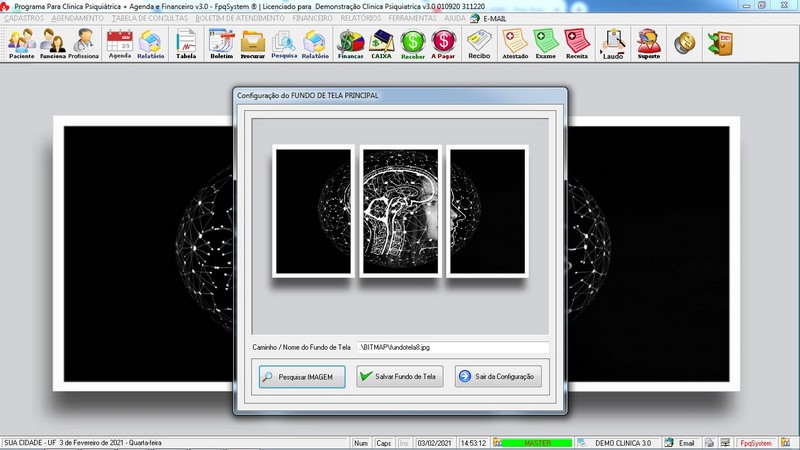Viewport: 800px width, 450px height.
Task: Click the E-MAIL icon in menu bar
Action: pos(475,18)
